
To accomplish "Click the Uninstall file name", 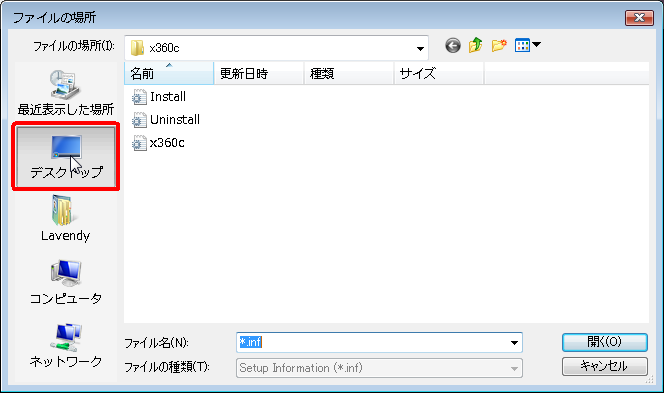I will (174, 120).
